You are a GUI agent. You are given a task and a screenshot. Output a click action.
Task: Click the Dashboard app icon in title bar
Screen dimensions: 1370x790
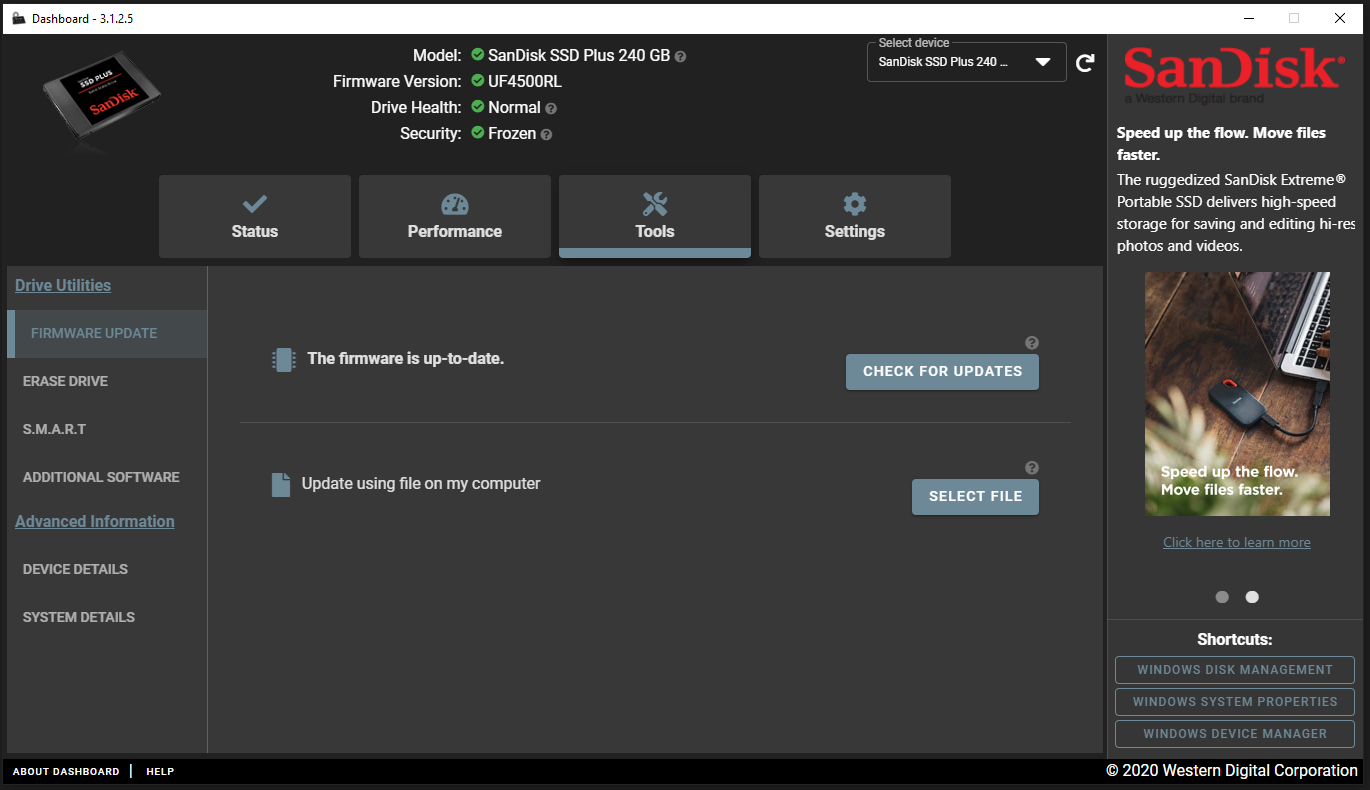pos(18,18)
